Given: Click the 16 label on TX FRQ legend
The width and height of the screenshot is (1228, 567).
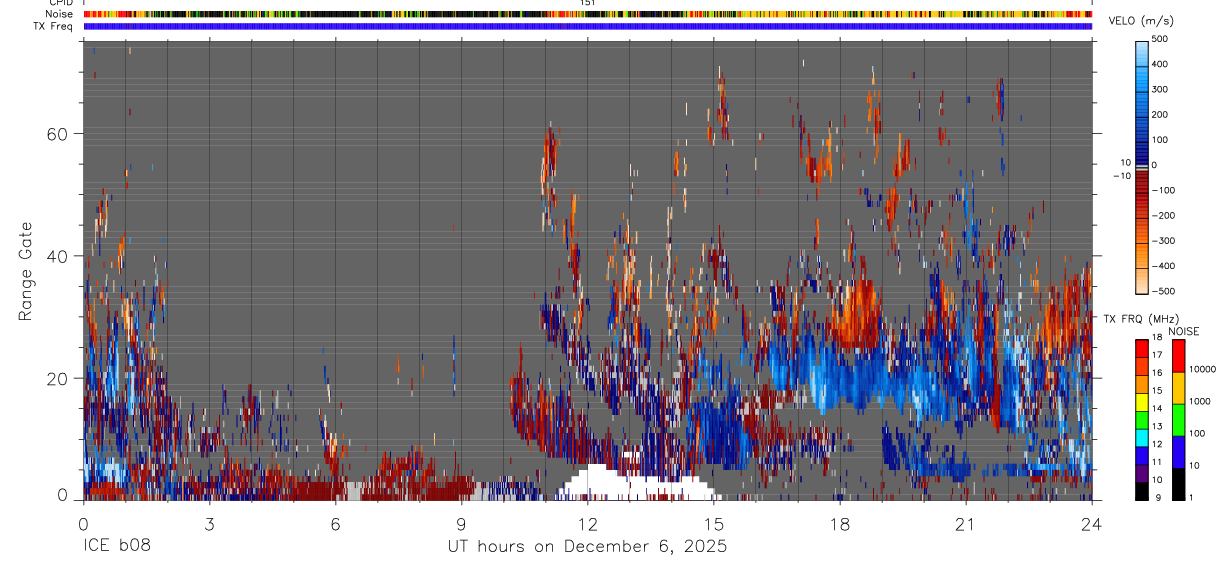Looking at the screenshot, I should pyautogui.click(x=1159, y=373).
